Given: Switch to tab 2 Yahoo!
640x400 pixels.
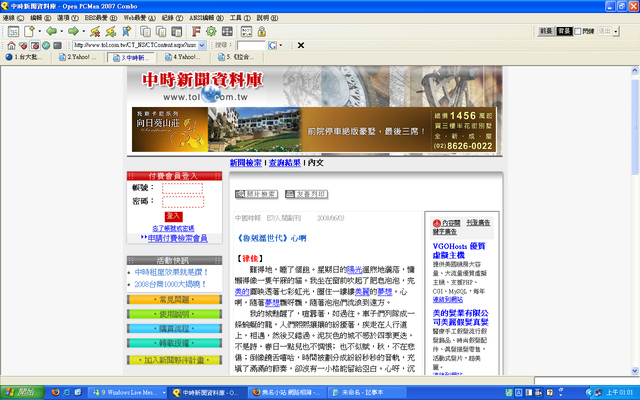Looking at the screenshot, I should 78,57.
